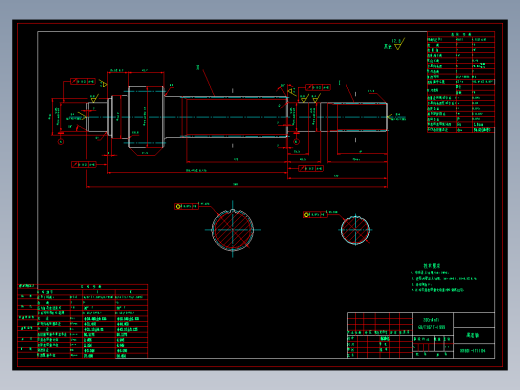Select the section label I above the right shaft end
The height and width of the screenshot is (390, 520).
[x=339, y=83]
